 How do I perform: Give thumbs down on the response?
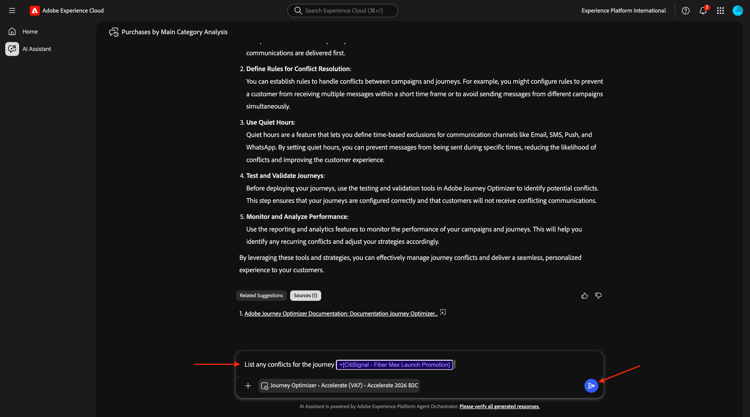pyautogui.click(x=598, y=296)
